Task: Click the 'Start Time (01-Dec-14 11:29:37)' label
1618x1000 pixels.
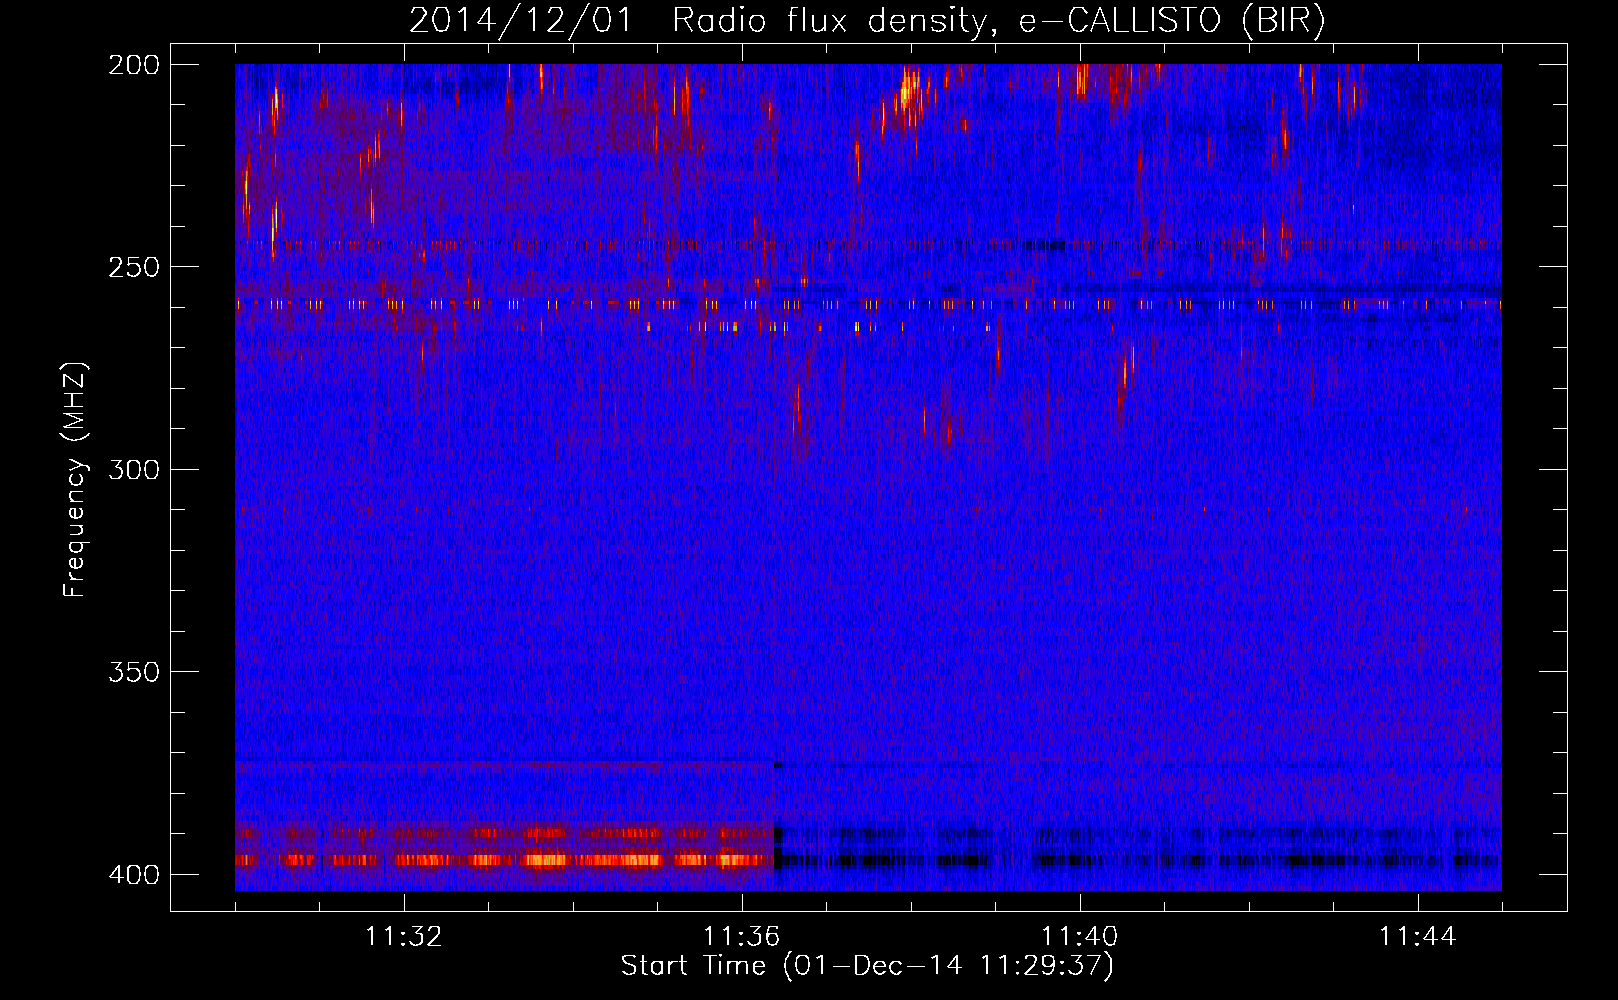Action: (867, 966)
